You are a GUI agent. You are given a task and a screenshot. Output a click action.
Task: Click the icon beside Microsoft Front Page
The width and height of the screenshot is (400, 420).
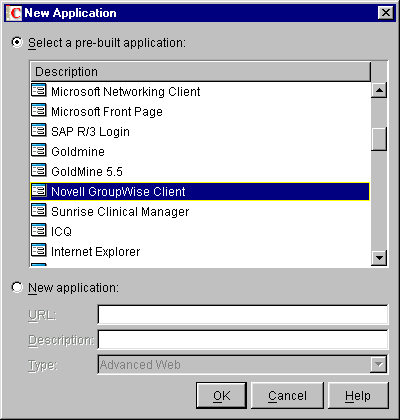(x=39, y=110)
